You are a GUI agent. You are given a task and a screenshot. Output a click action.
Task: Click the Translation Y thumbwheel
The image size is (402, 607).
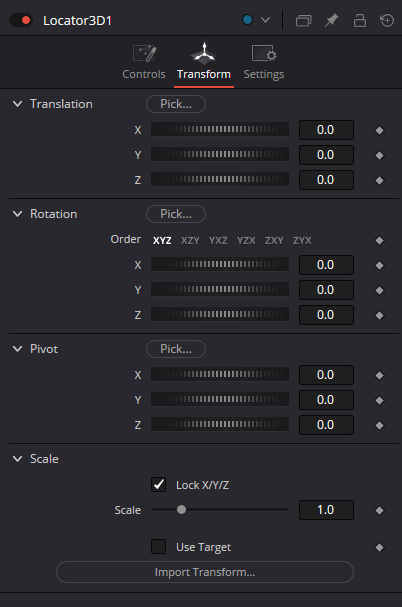[x=220, y=154]
